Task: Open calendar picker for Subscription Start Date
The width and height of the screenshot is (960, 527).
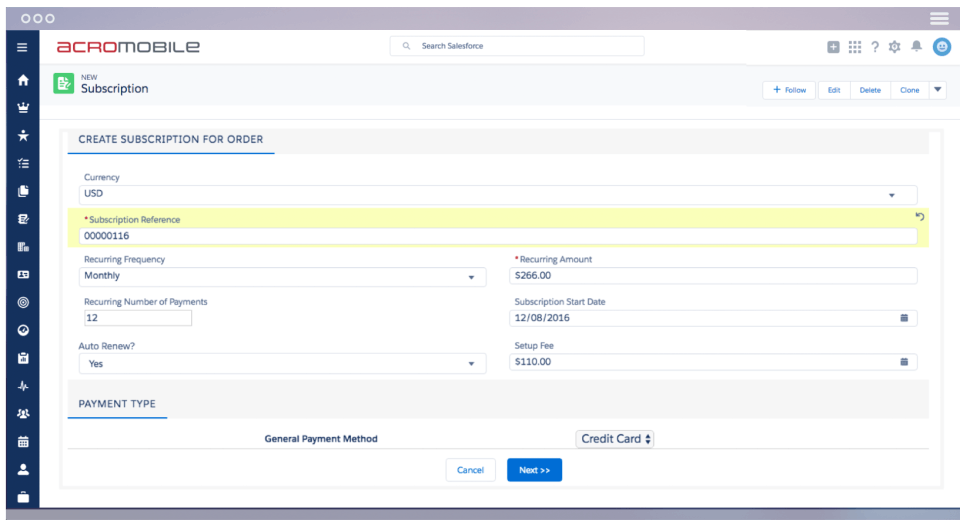Action: [x=904, y=318]
